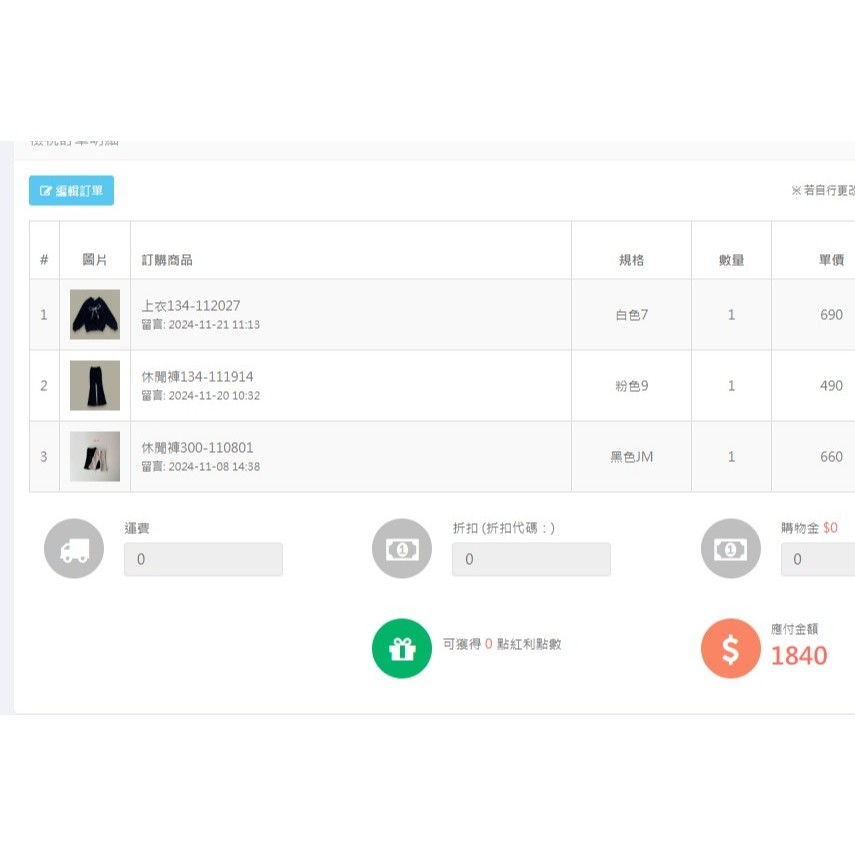Open the dark flared pants thumbnail
This screenshot has height=855, width=855.
point(95,386)
